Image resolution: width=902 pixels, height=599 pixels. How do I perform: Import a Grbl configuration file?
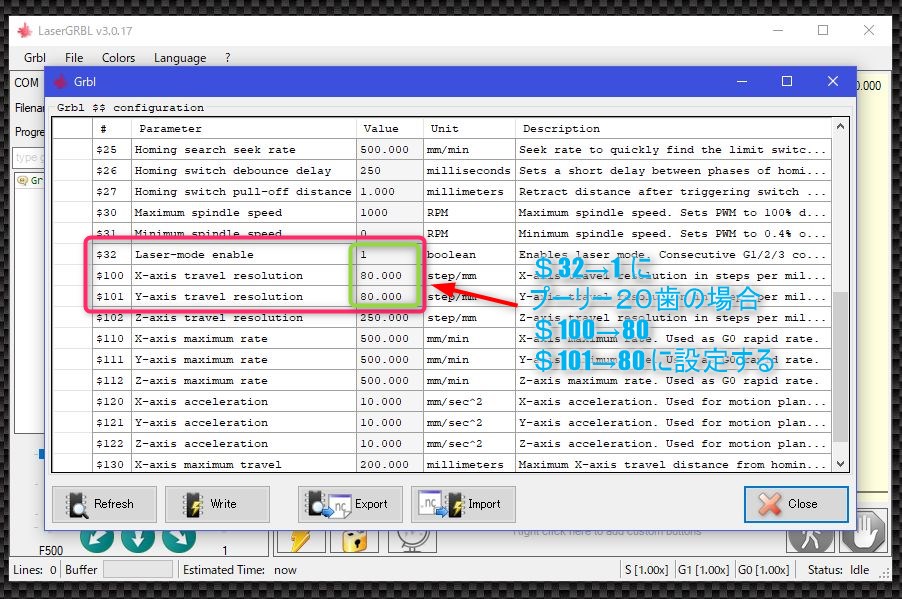pyautogui.click(x=463, y=504)
